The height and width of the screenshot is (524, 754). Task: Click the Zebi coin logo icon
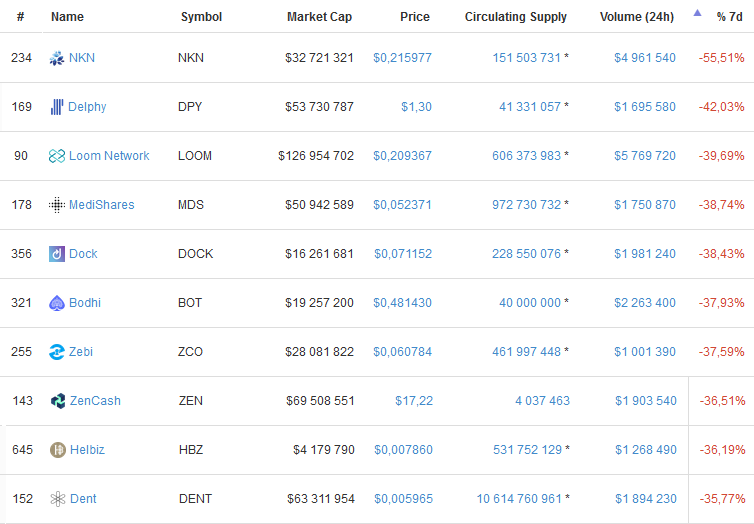57,352
